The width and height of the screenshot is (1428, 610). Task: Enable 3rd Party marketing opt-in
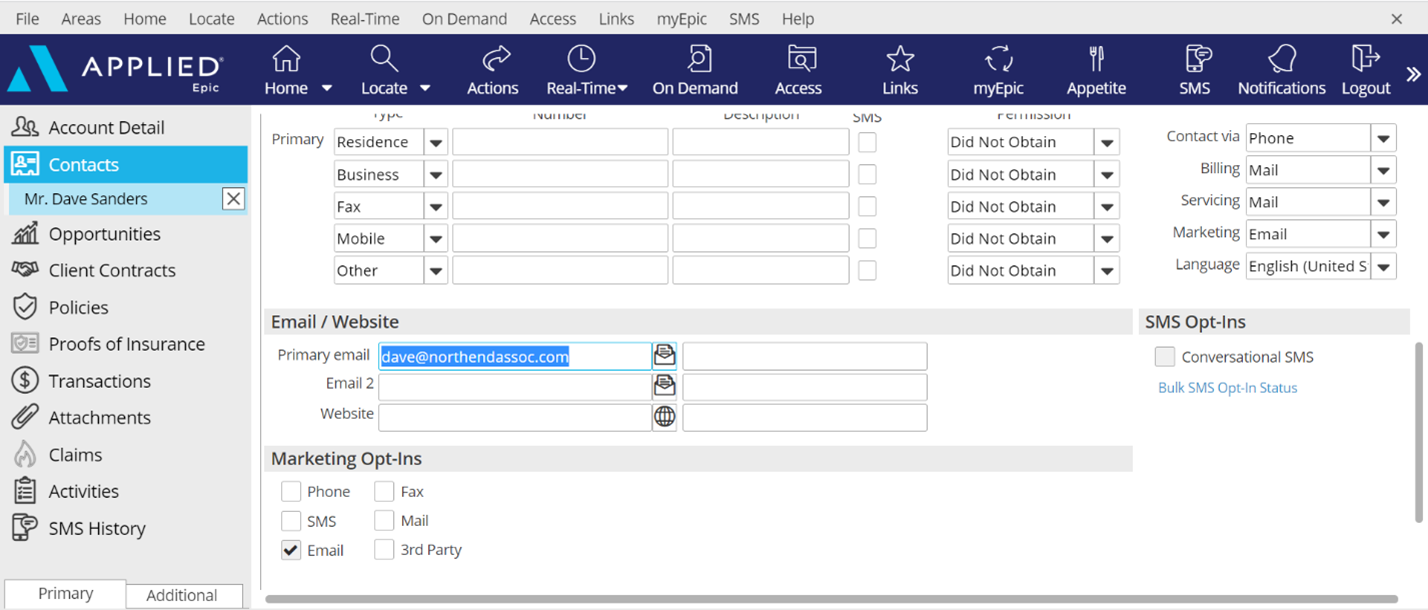pos(384,549)
